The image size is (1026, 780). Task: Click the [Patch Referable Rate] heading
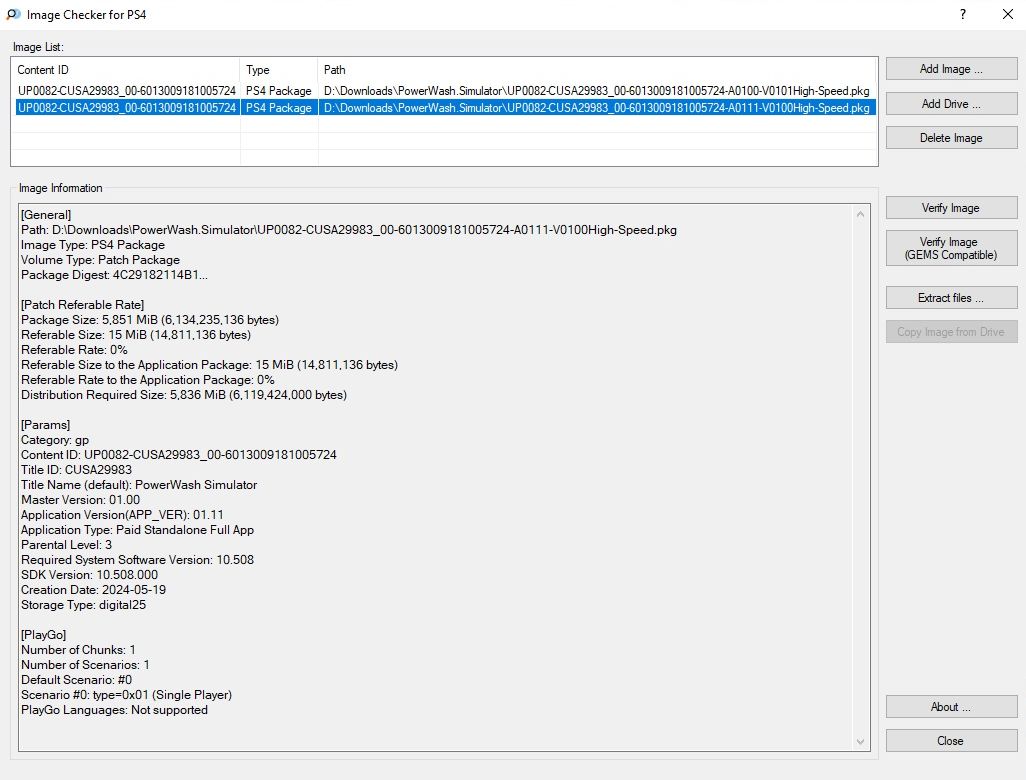82,305
